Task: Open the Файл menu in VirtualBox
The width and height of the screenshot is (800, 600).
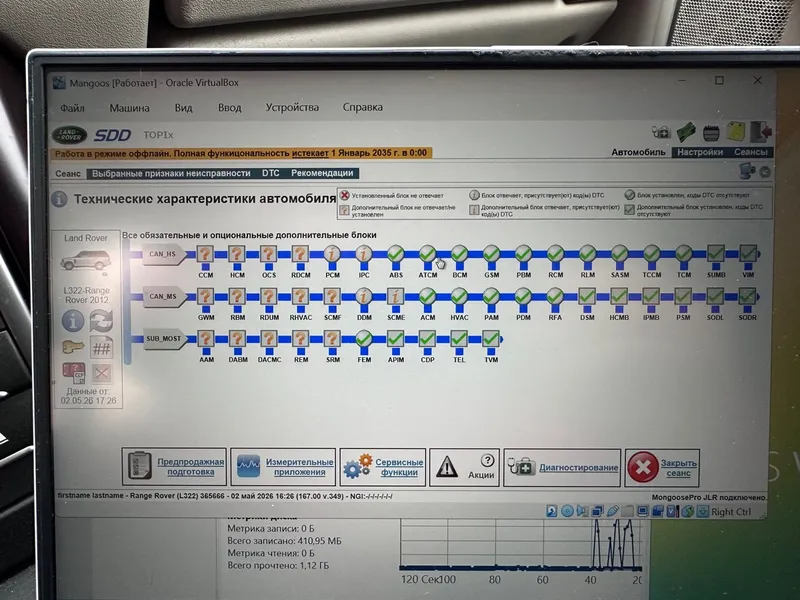Action: point(72,108)
